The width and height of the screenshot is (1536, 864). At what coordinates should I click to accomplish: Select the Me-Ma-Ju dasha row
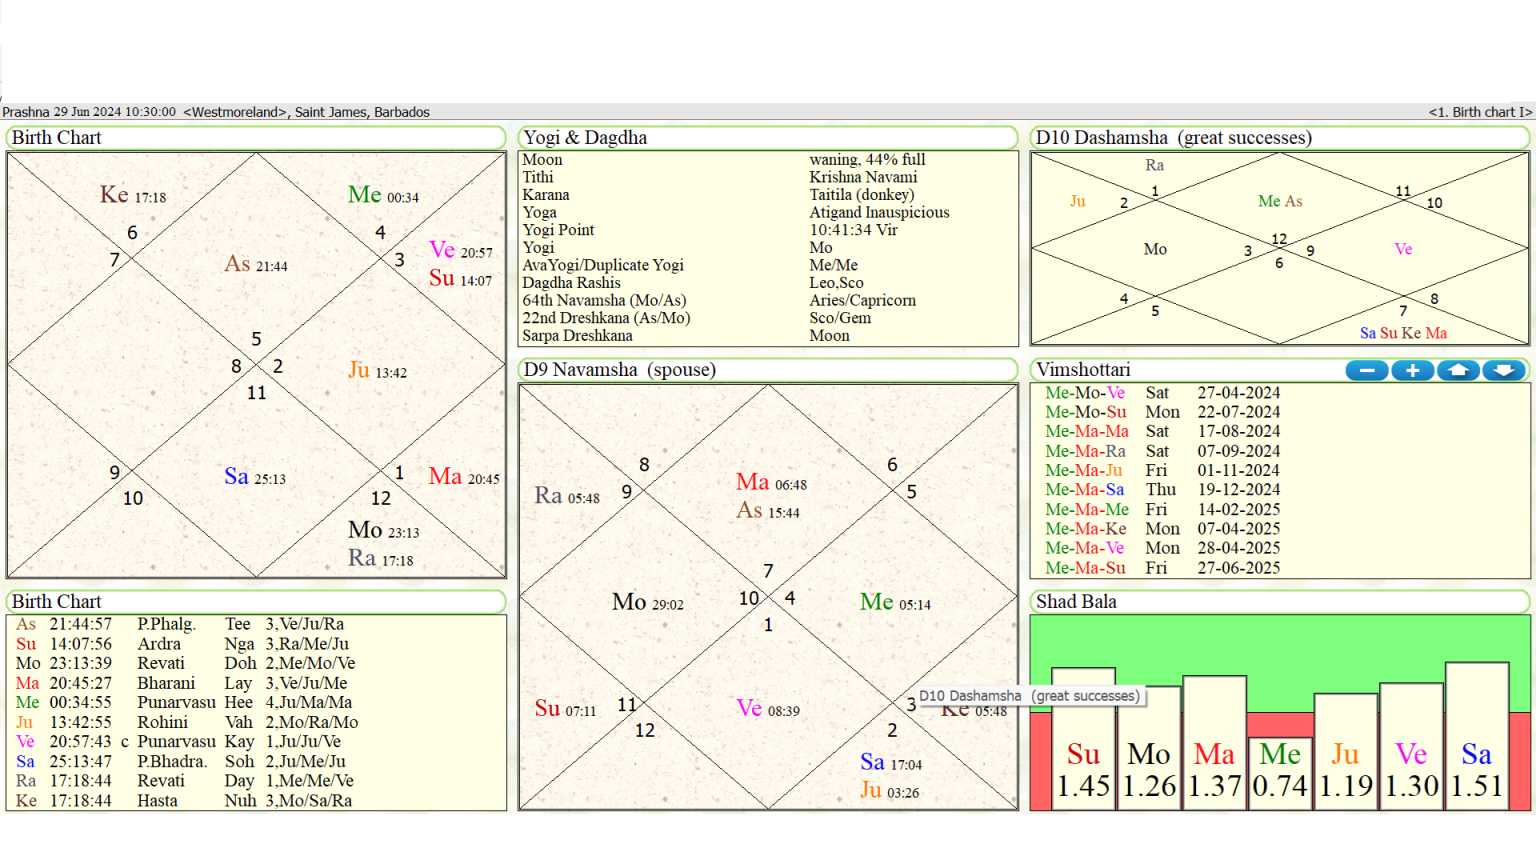pos(1163,470)
